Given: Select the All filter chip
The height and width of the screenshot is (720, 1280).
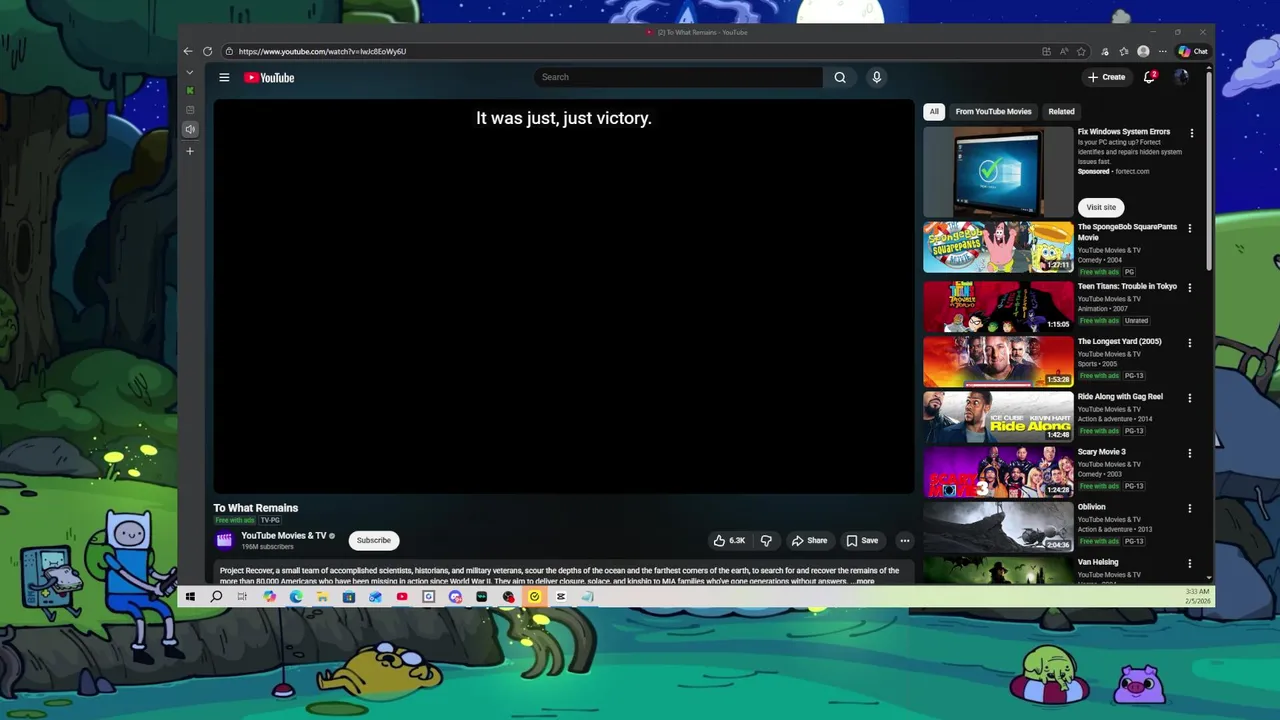Looking at the screenshot, I should [x=934, y=112].
